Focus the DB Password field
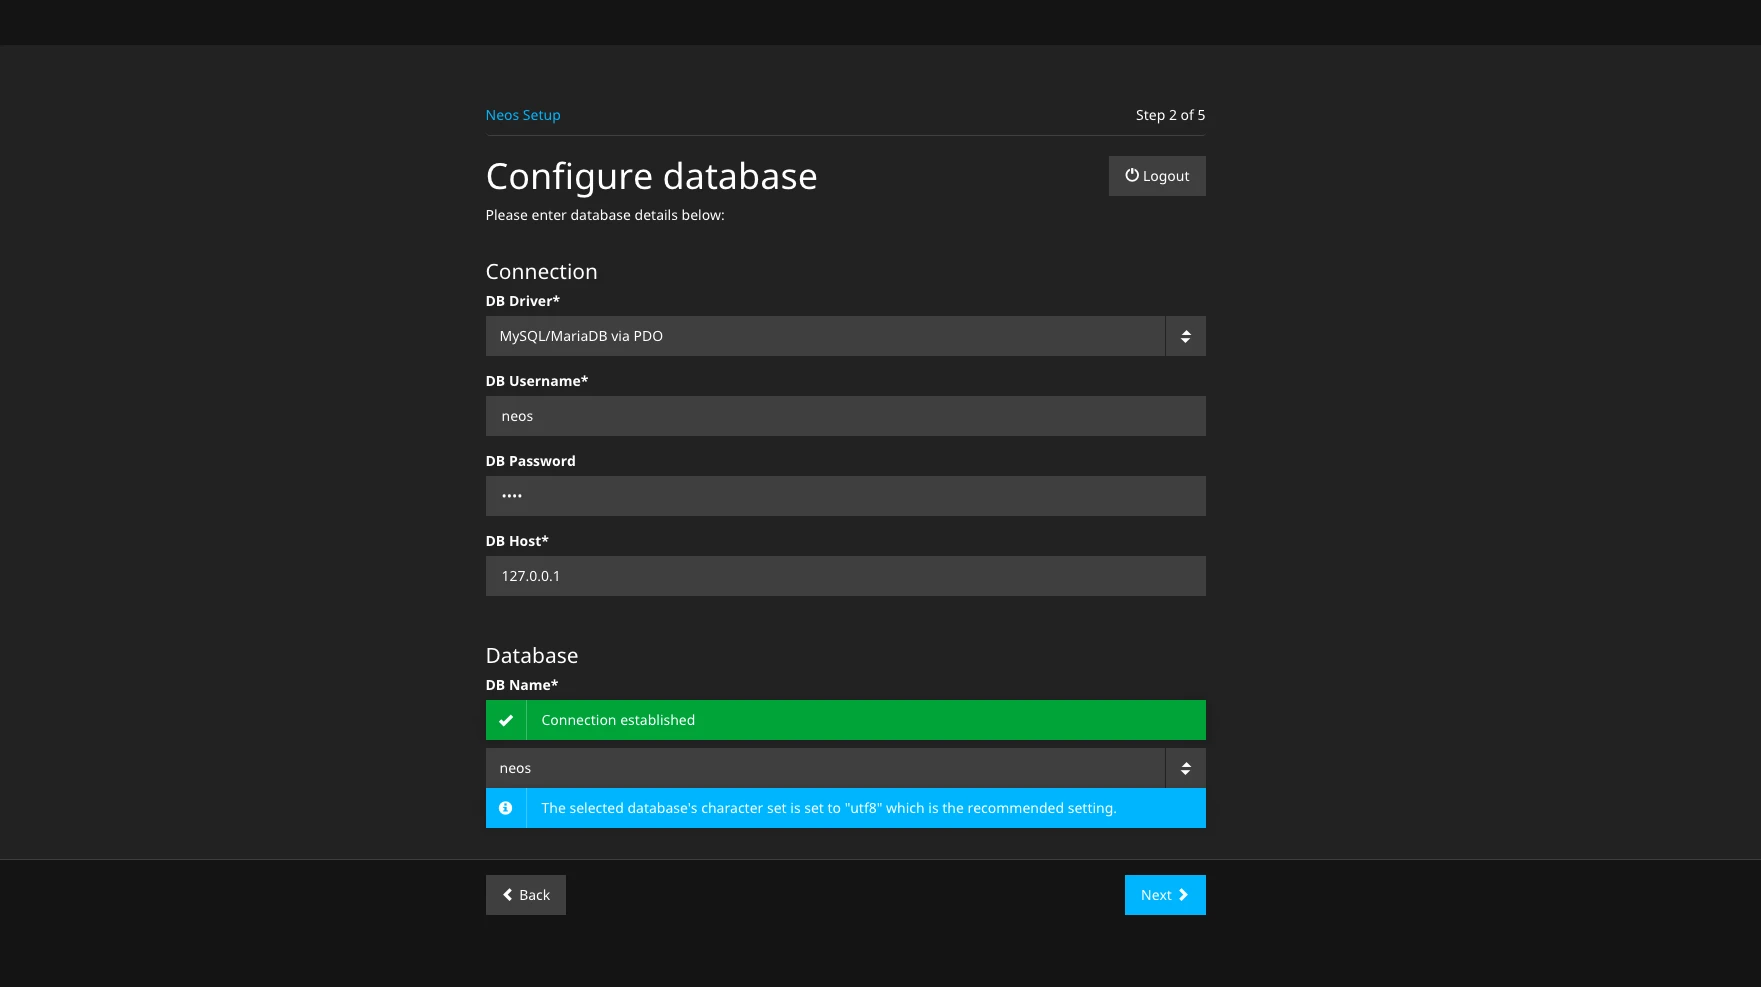1761x987 pixels. click(x=845, y=496)
